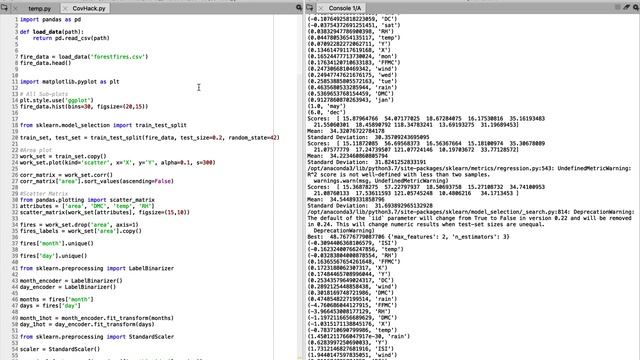Click the 'work_set = train_set.copy()' line
640x360 pixels.
[x=63, y=156]
